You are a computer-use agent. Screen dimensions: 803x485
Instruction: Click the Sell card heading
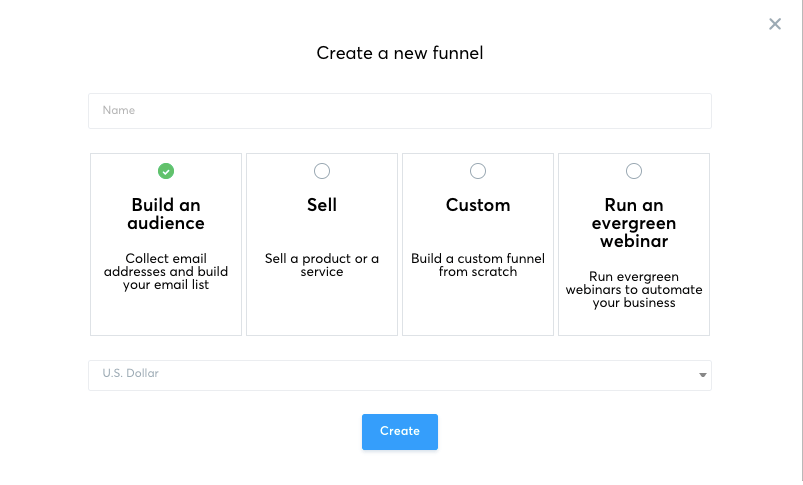322,205
